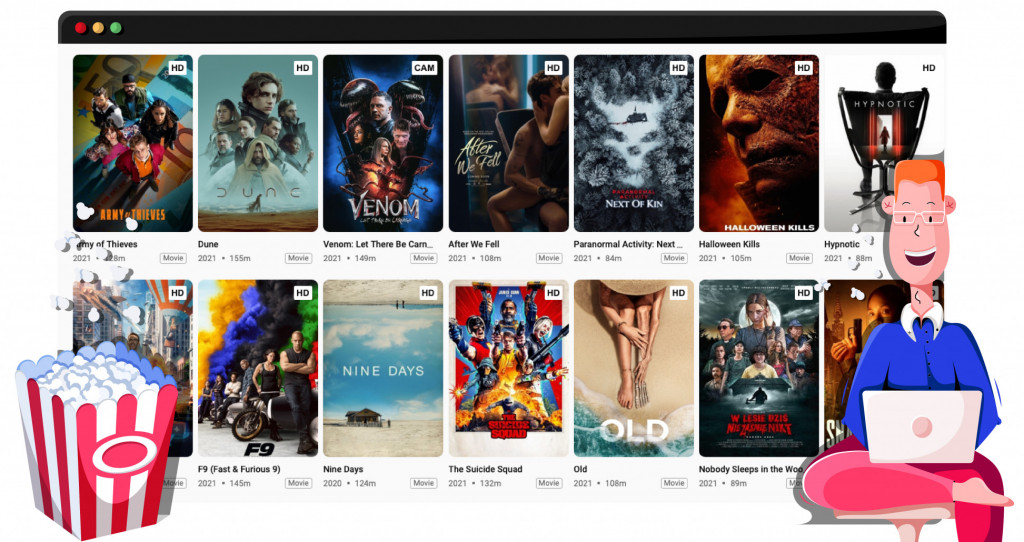This screenshot has height=542, width=1024.
Task: Open the F9 poster thumbnail
Action: tap(258, 368)
